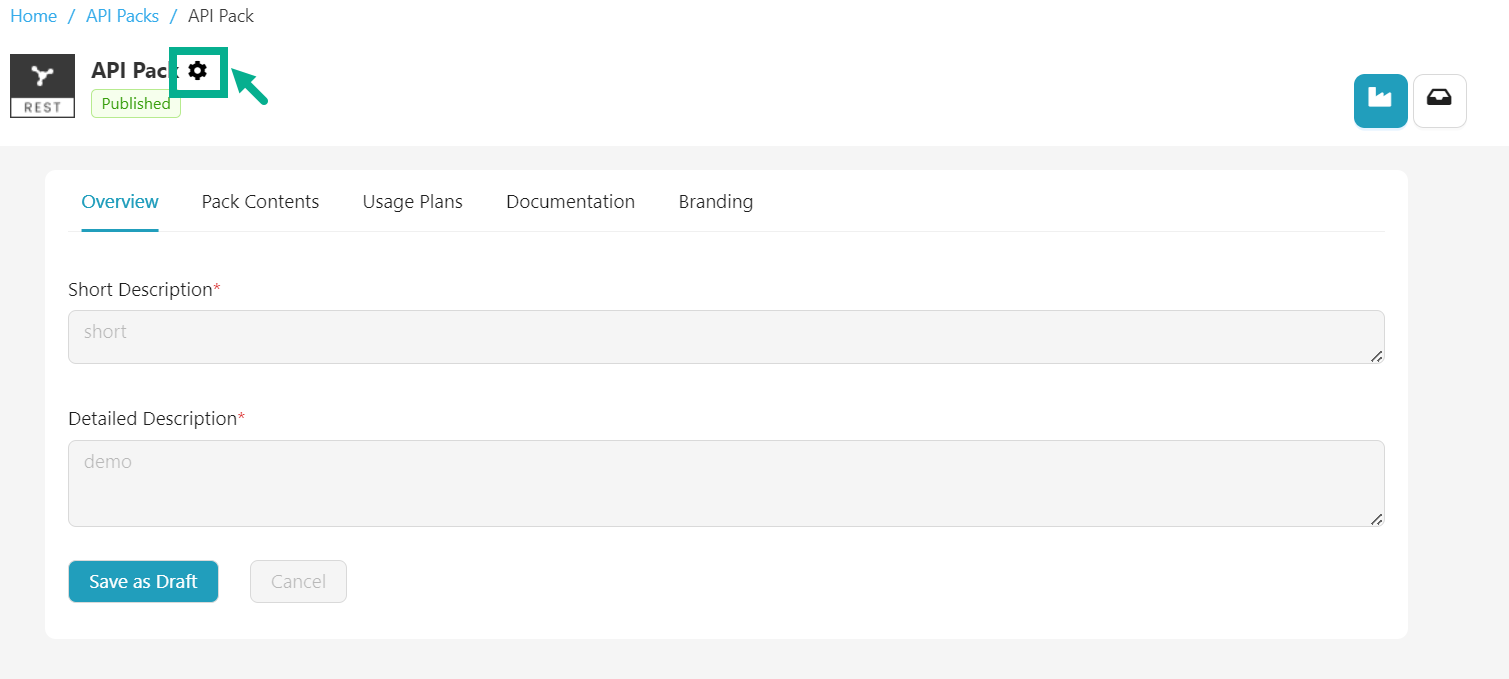Click the blue factory icon button

pos(1380,101)
